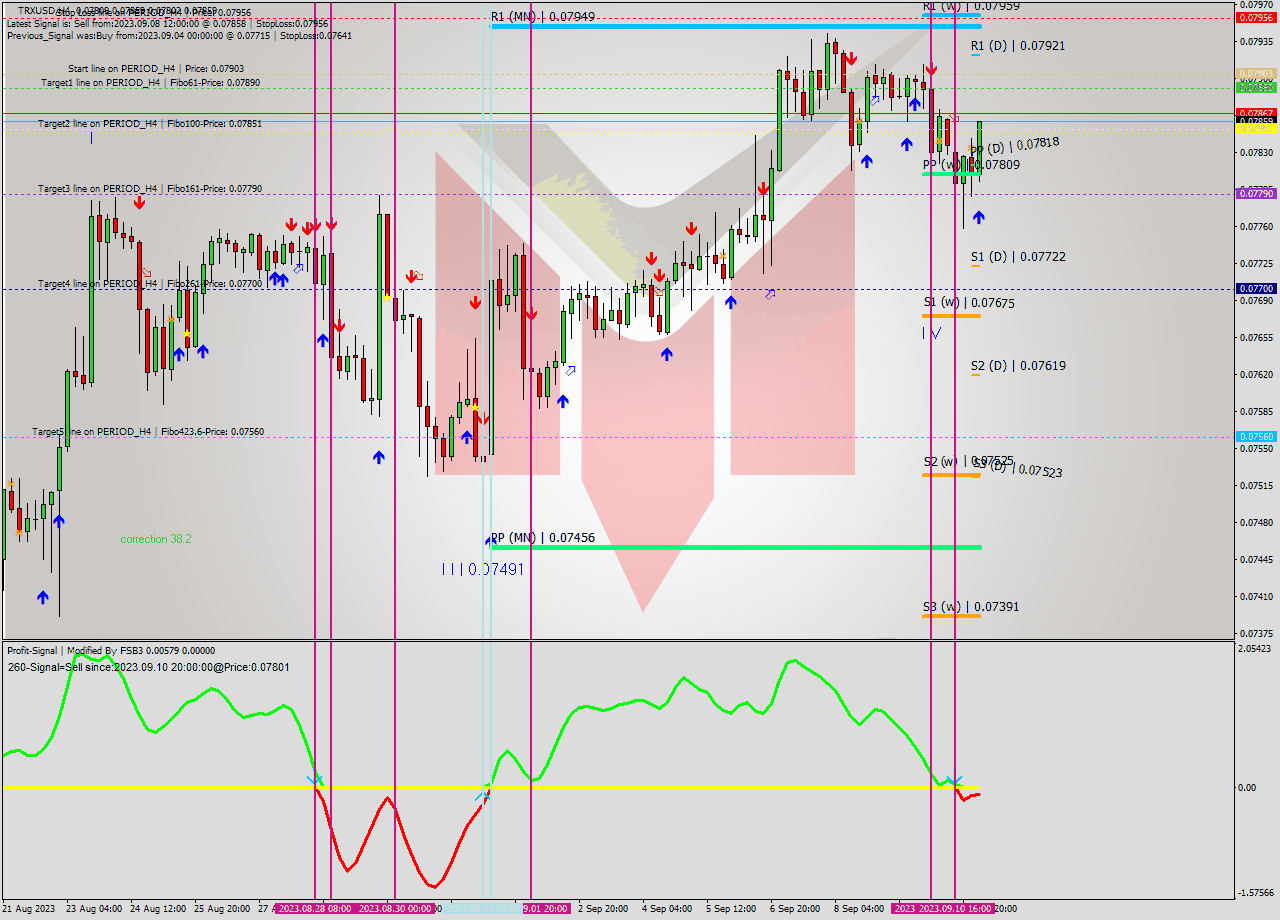Click the 23 Aug 04:00 time label
1280x920 pixels.
pyautogui.click(x=94, y=909)
